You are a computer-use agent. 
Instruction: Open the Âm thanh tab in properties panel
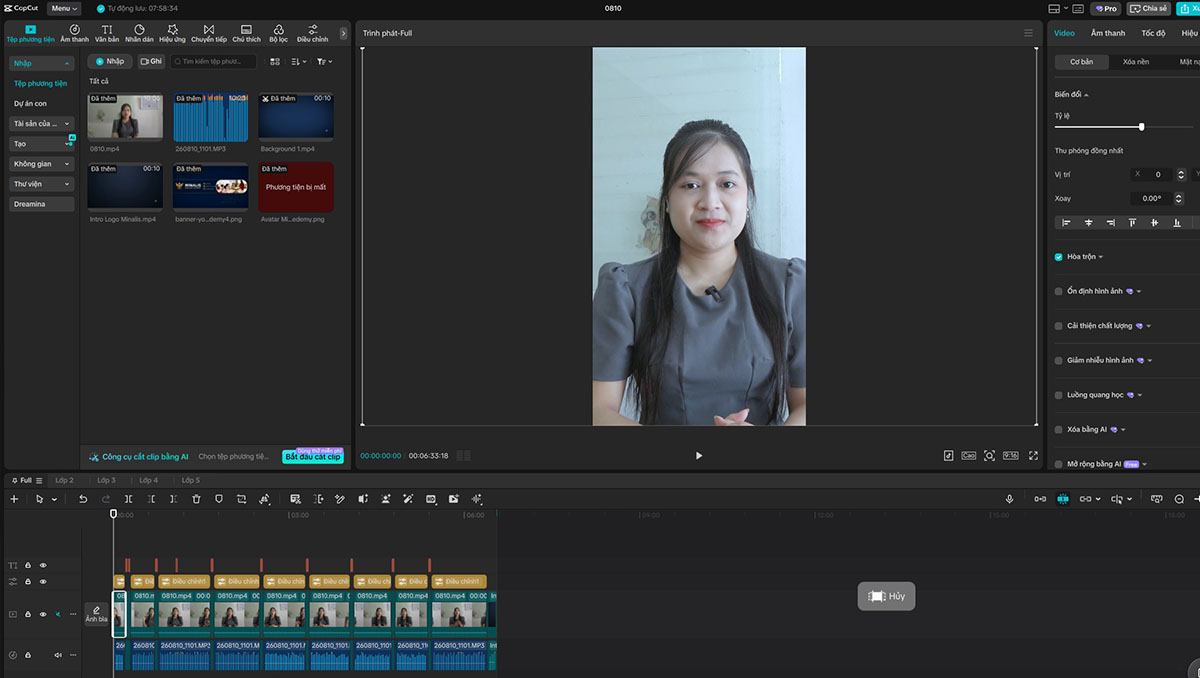[x=1108, y=33]
